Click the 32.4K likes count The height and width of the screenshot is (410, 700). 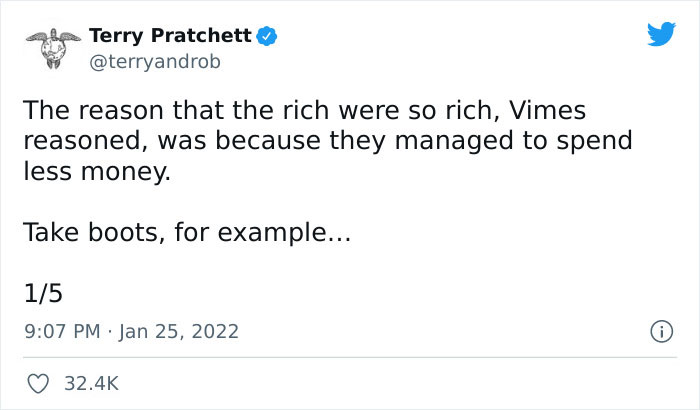92,383
